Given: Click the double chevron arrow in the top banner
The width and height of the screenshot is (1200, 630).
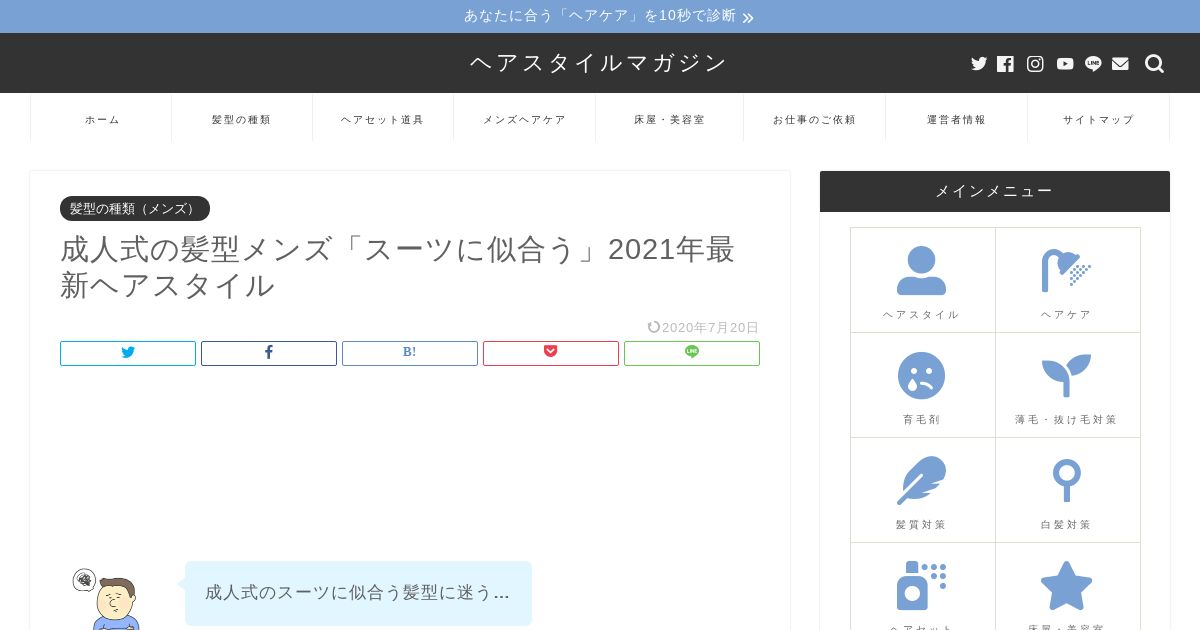Looking at the screenshot, I should (748, 17).
